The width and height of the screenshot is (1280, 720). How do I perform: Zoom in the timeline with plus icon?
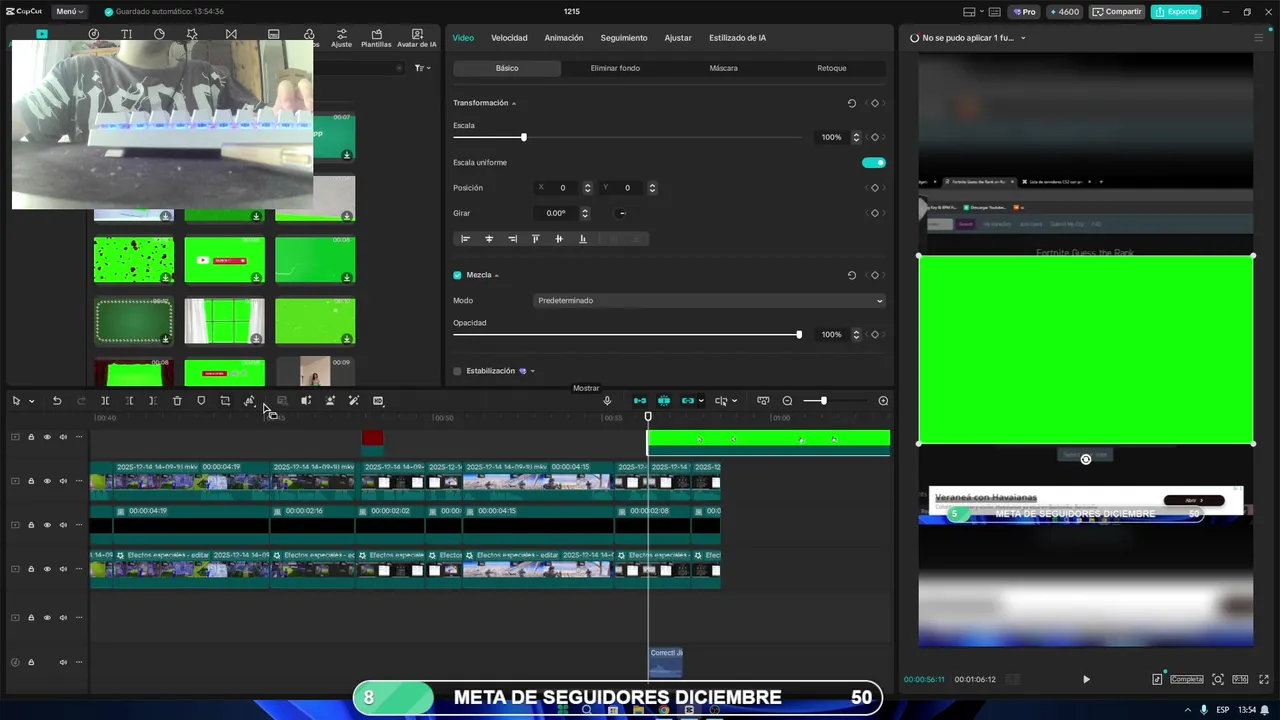click(x=883, y=401)
